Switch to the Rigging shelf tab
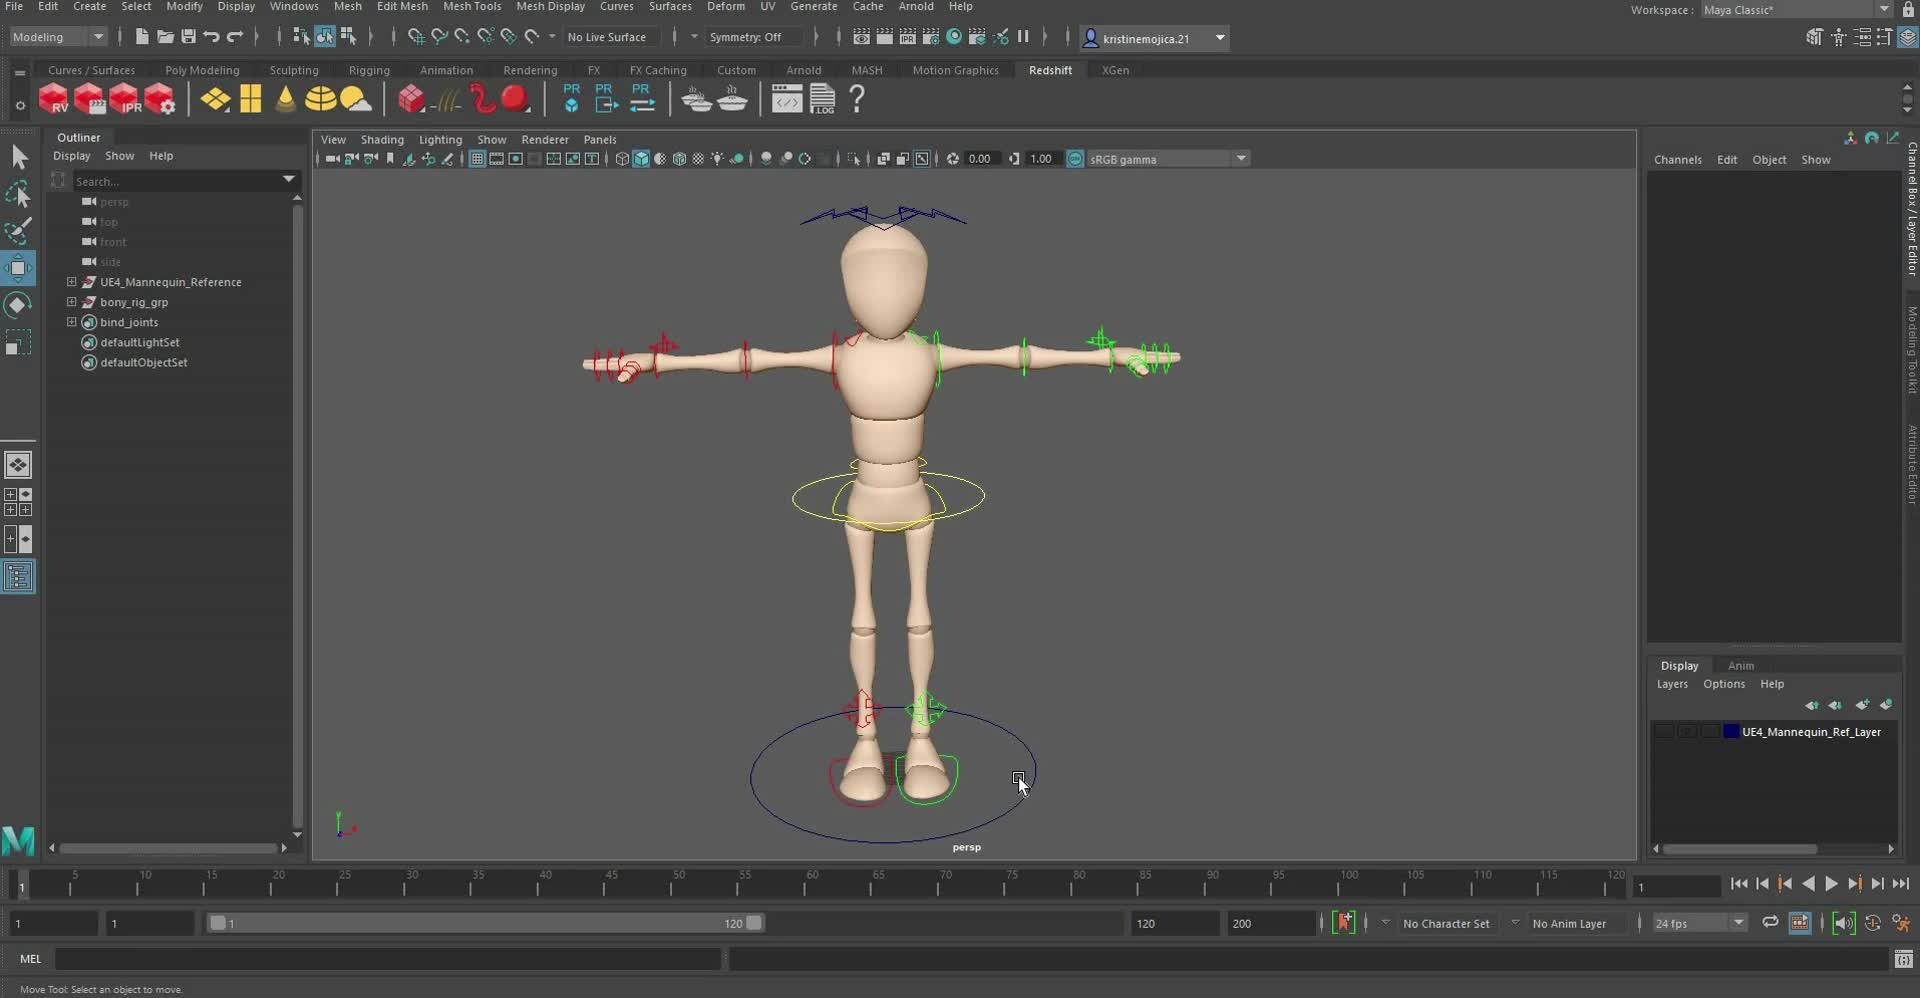 pos(369,70)
